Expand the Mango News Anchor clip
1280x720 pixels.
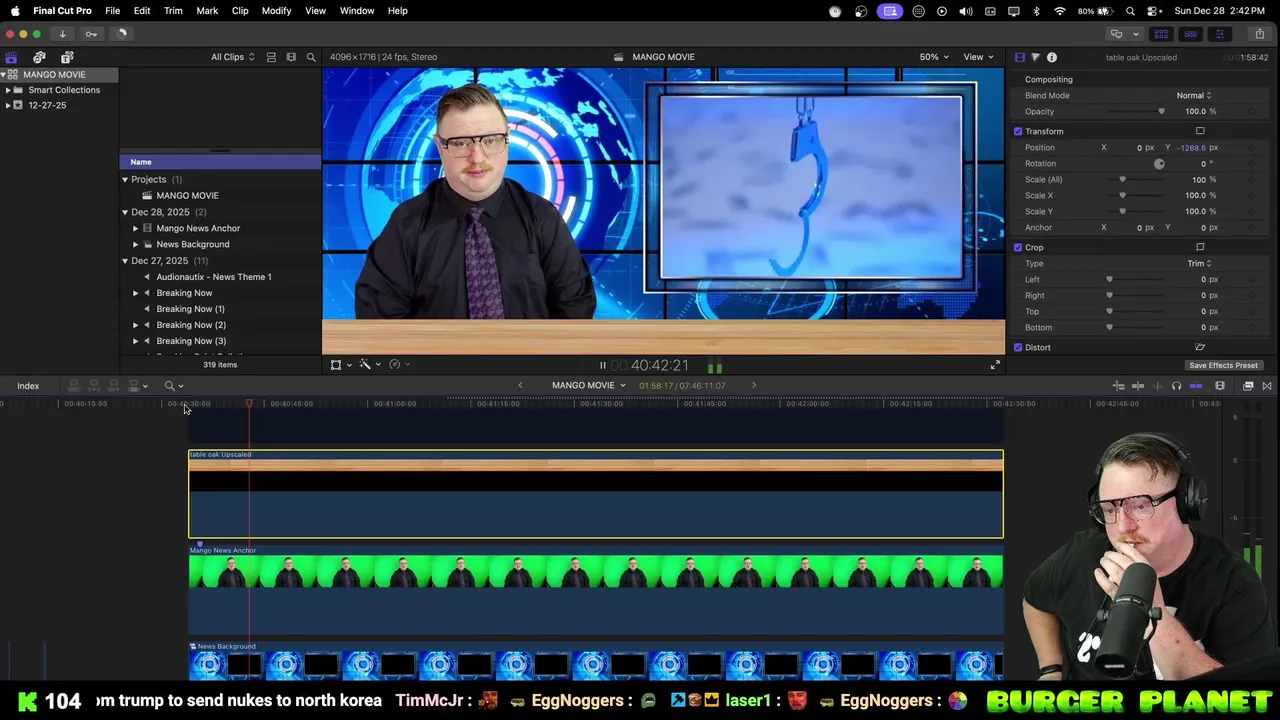(135, 228)
